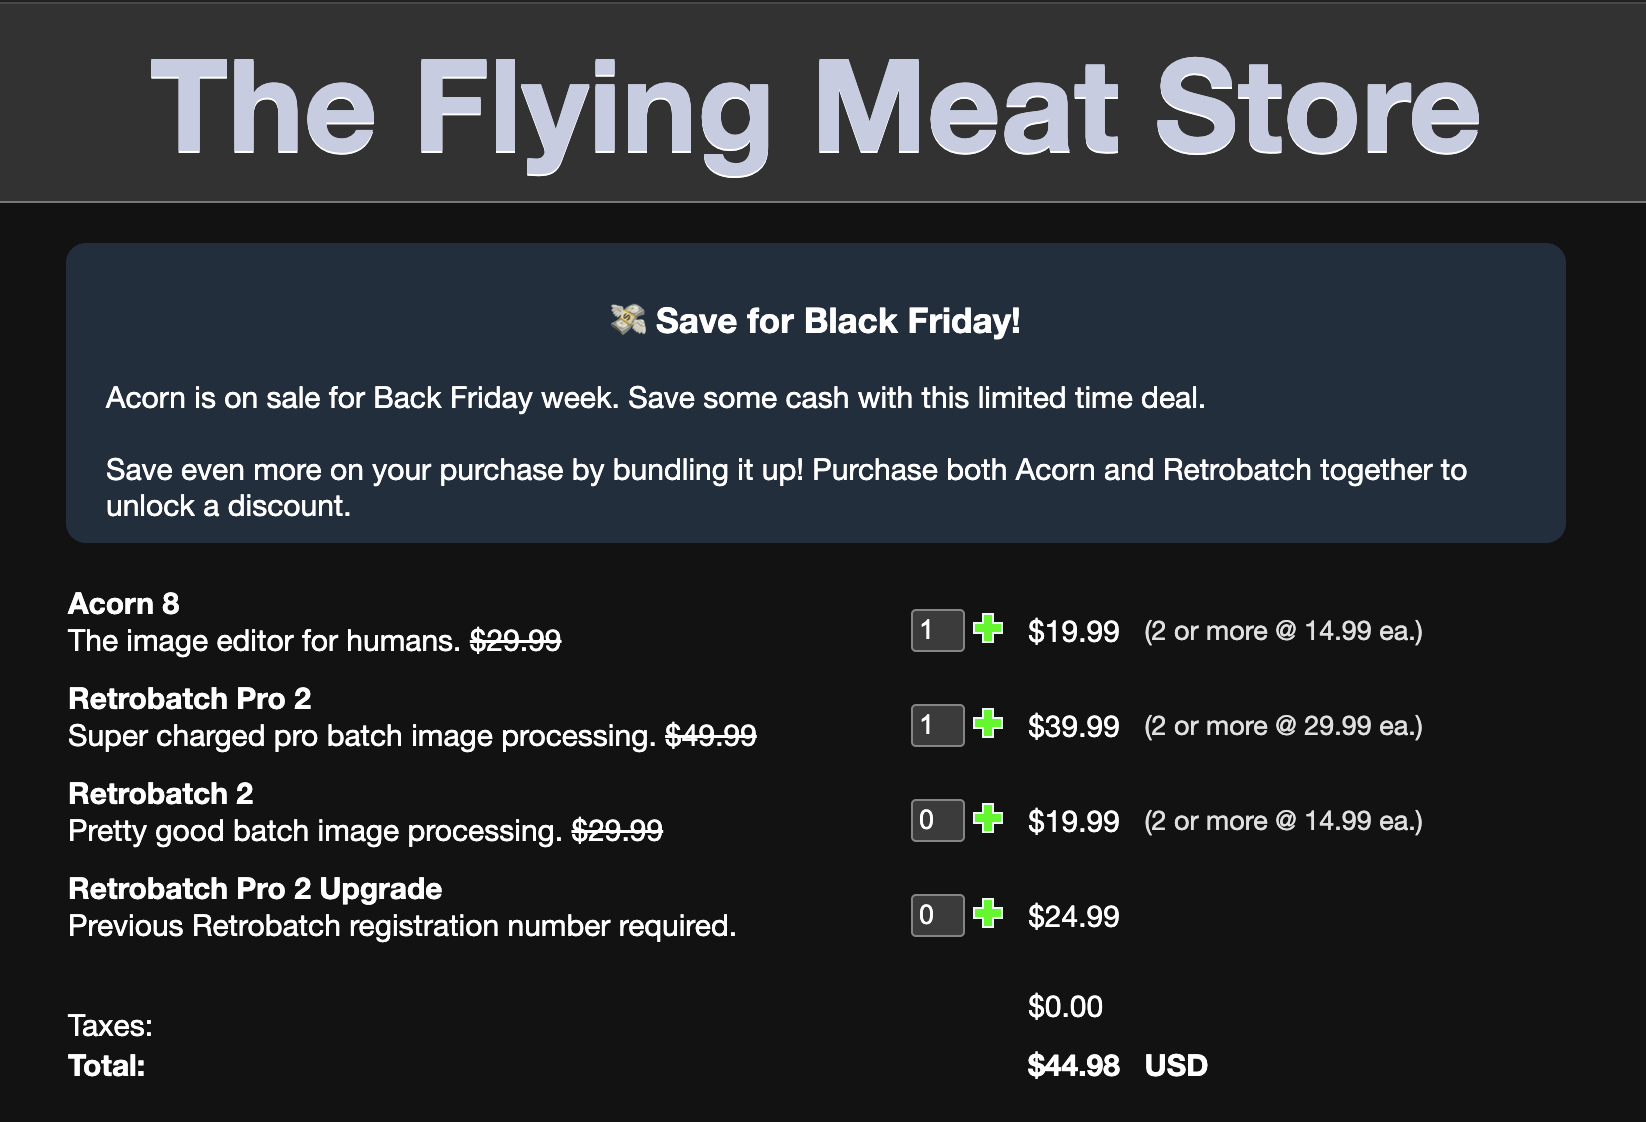Select the Retrobatch 2 quantity input
Screen dimensions: 1646x1122
937,820
